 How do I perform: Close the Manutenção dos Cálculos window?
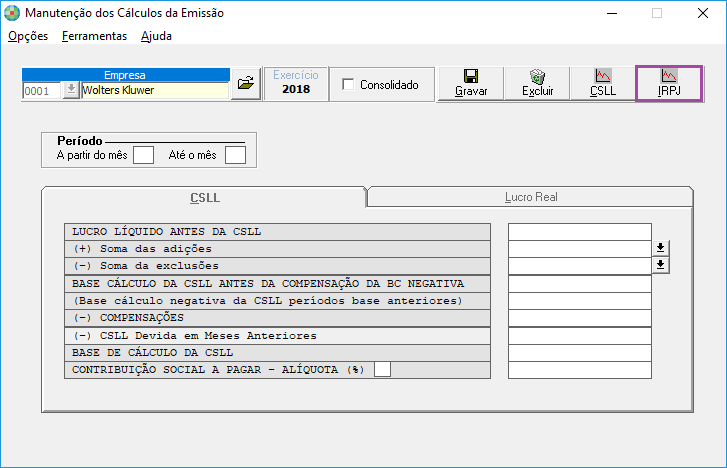click(703, 13)
